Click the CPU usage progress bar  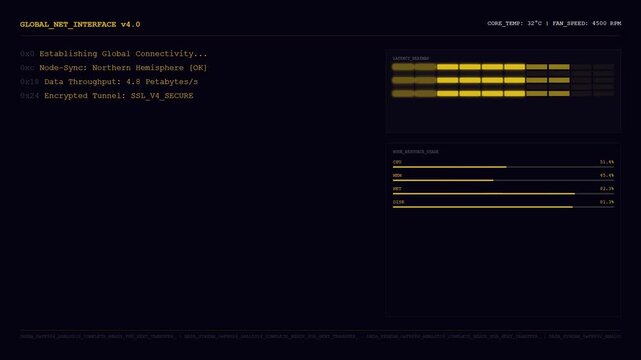coord(503,167)
